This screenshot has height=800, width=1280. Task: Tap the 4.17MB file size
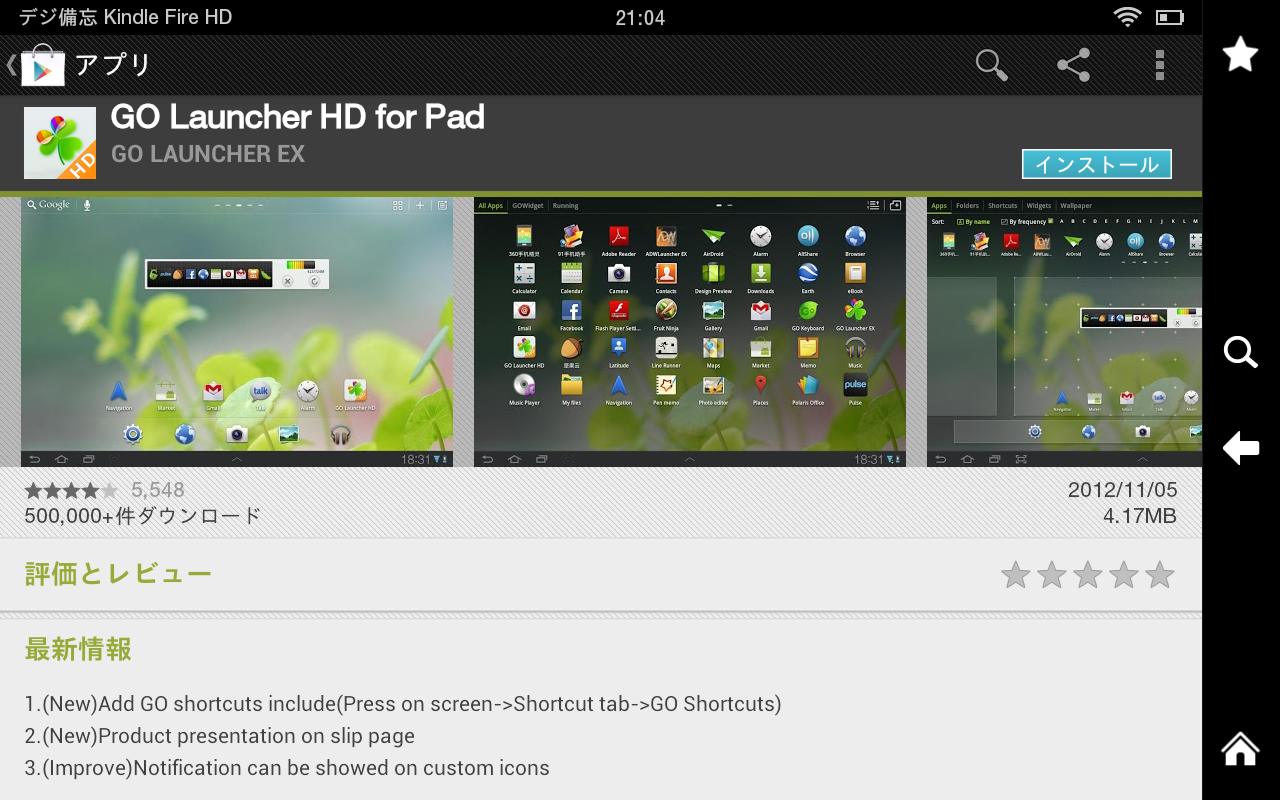(1140, 516)
